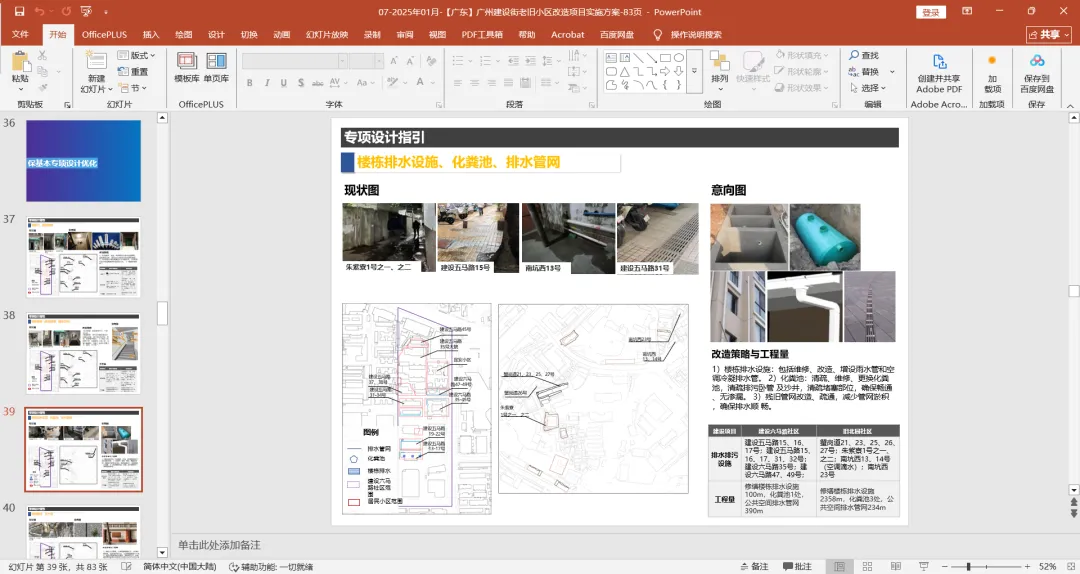Screen dimensions: 1080x574
Task: Expand the font size combo box
Action: (x=379, y=61)
